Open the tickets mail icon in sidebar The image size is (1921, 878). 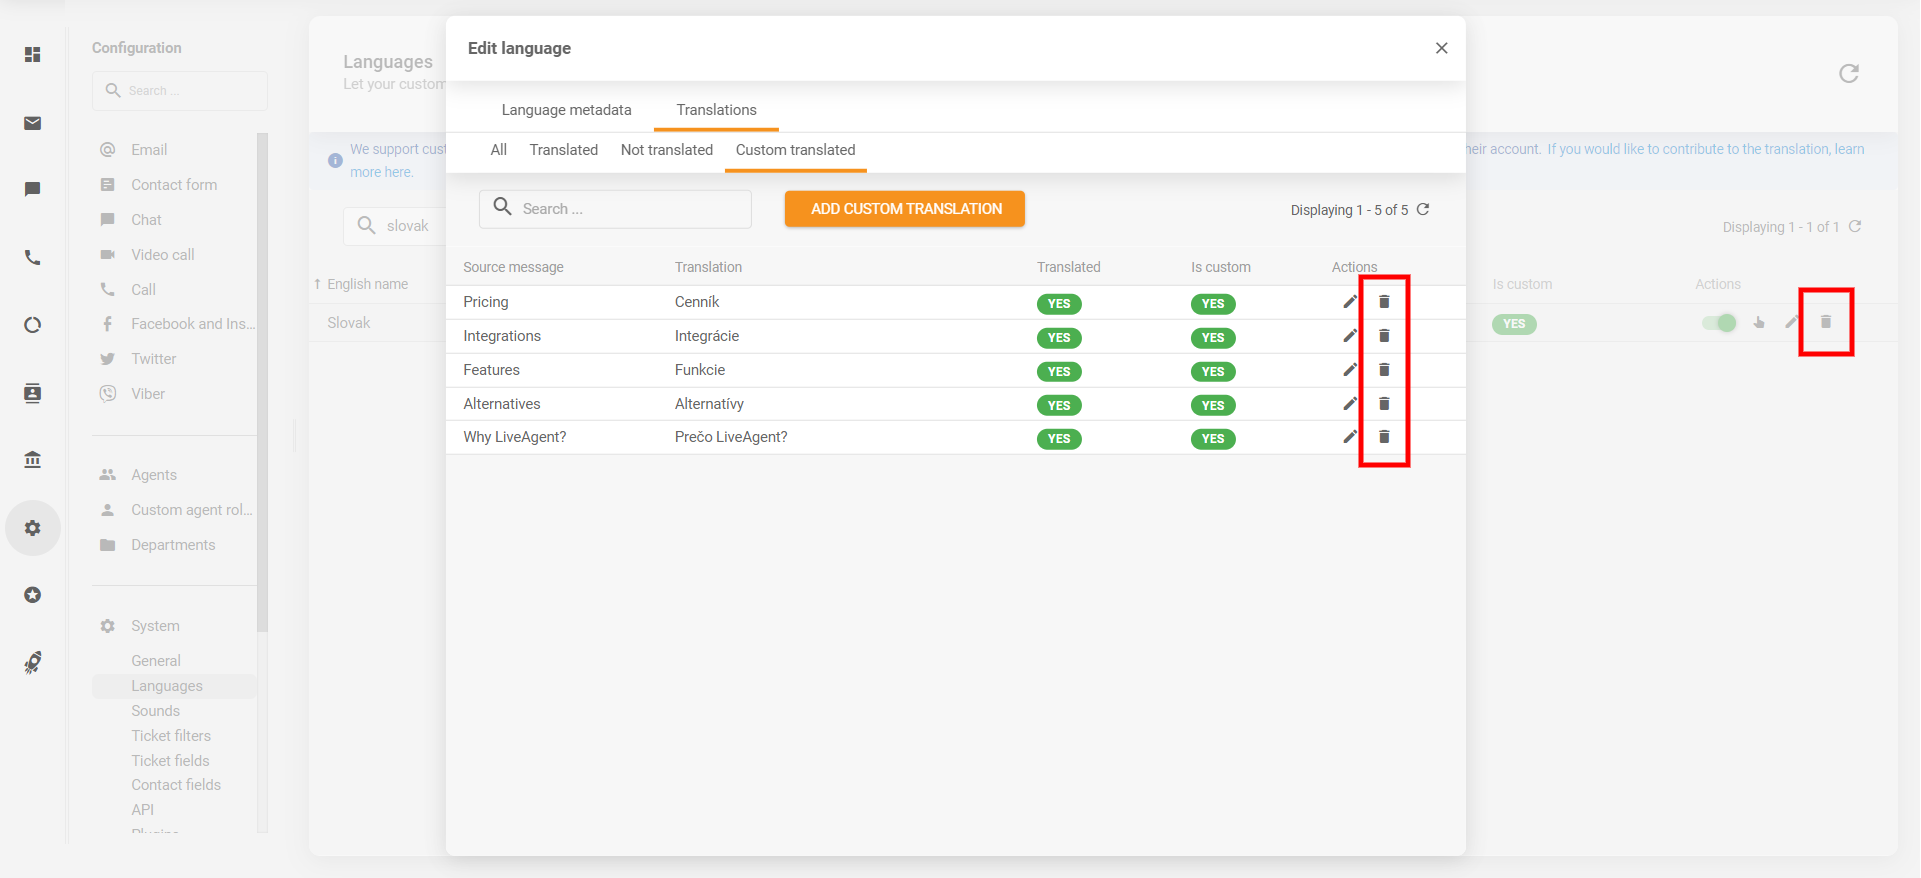pos(33,123)
